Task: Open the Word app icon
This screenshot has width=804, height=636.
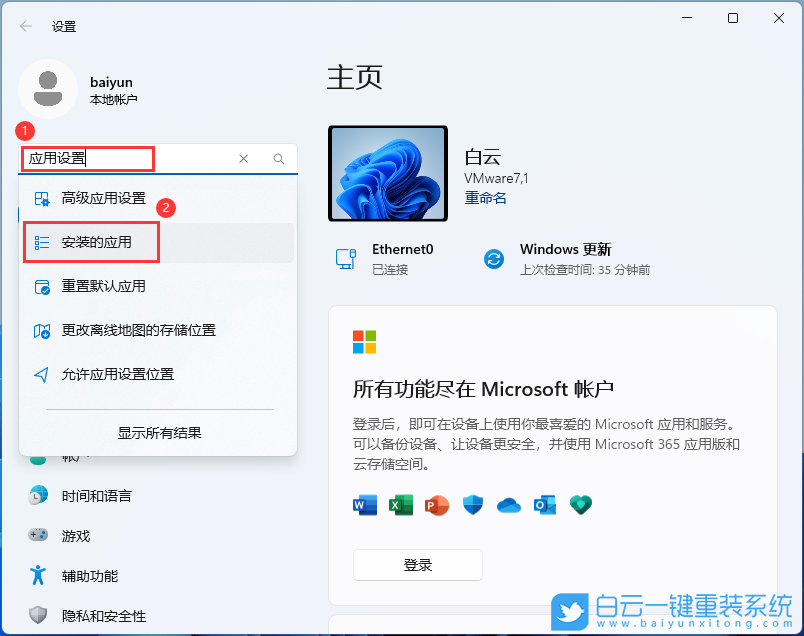Action: [365, 505]
